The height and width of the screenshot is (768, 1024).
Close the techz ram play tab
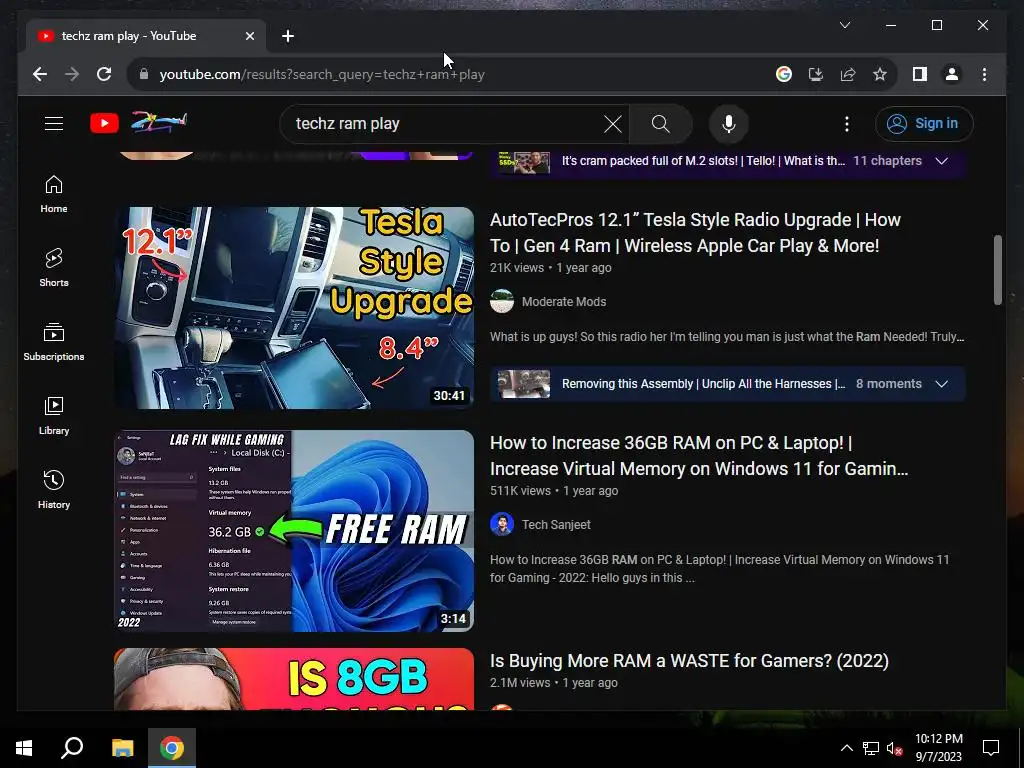click(249, 37)
